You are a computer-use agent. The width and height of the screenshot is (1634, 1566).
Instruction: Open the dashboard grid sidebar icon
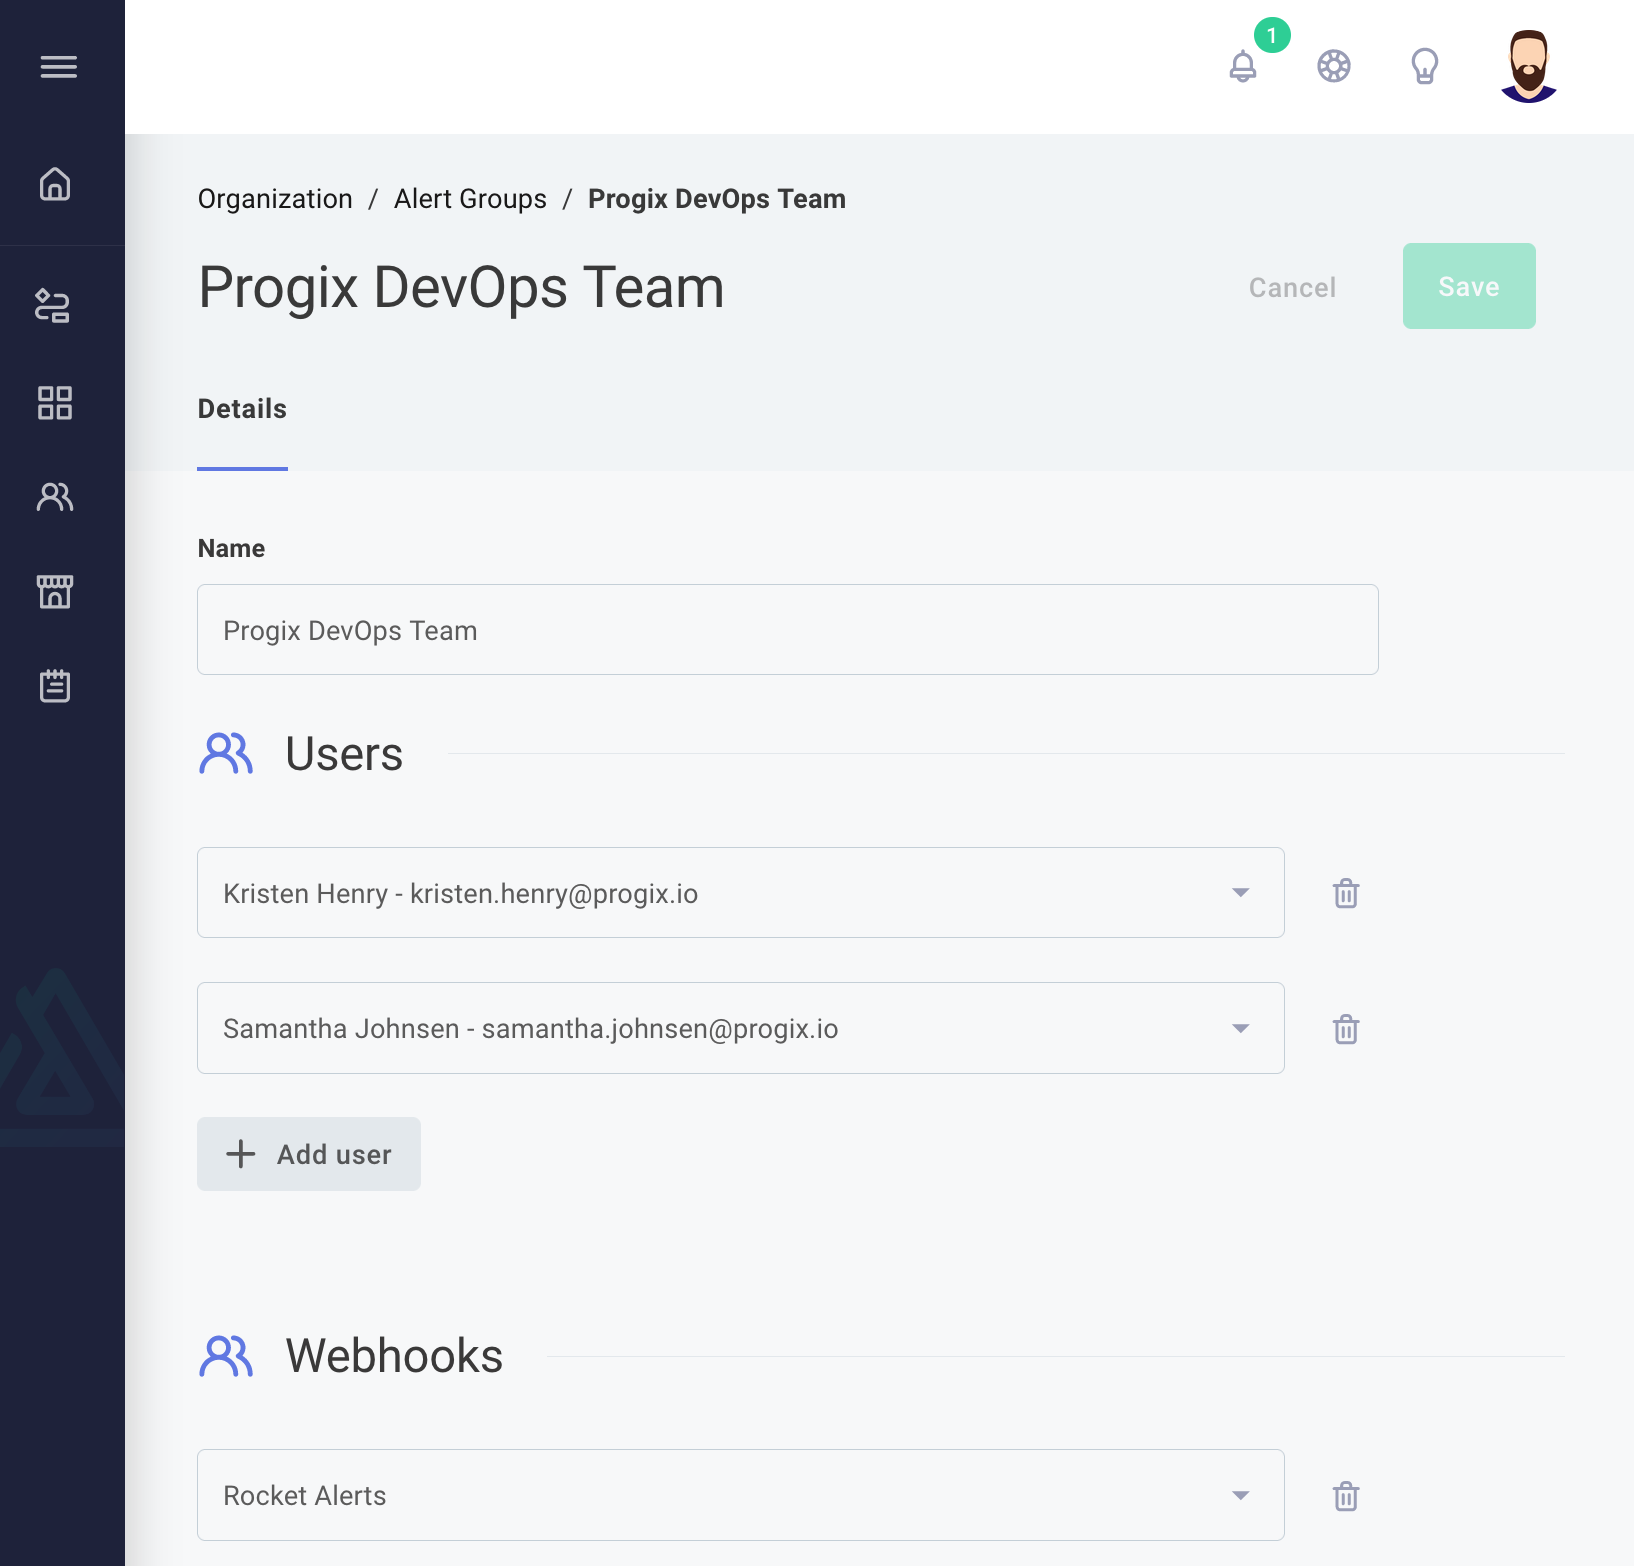[x=55, y=403]
